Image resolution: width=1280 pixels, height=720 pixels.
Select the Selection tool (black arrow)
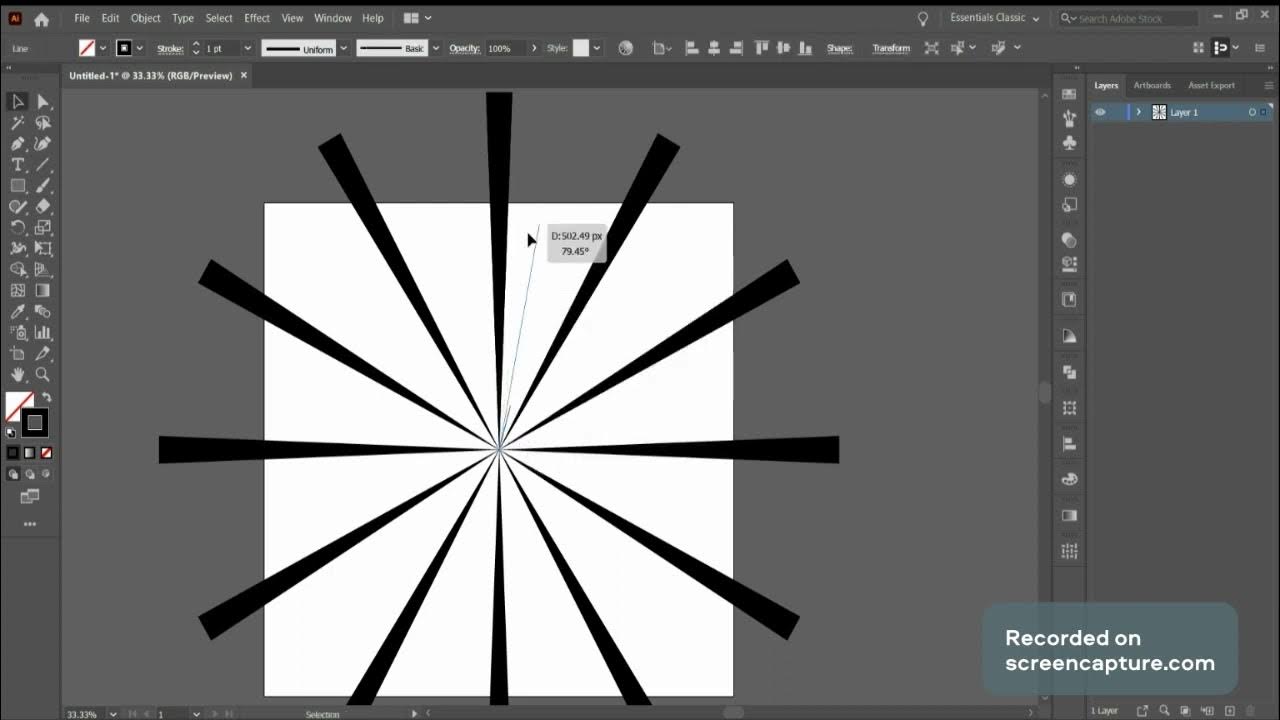(17, 101)
